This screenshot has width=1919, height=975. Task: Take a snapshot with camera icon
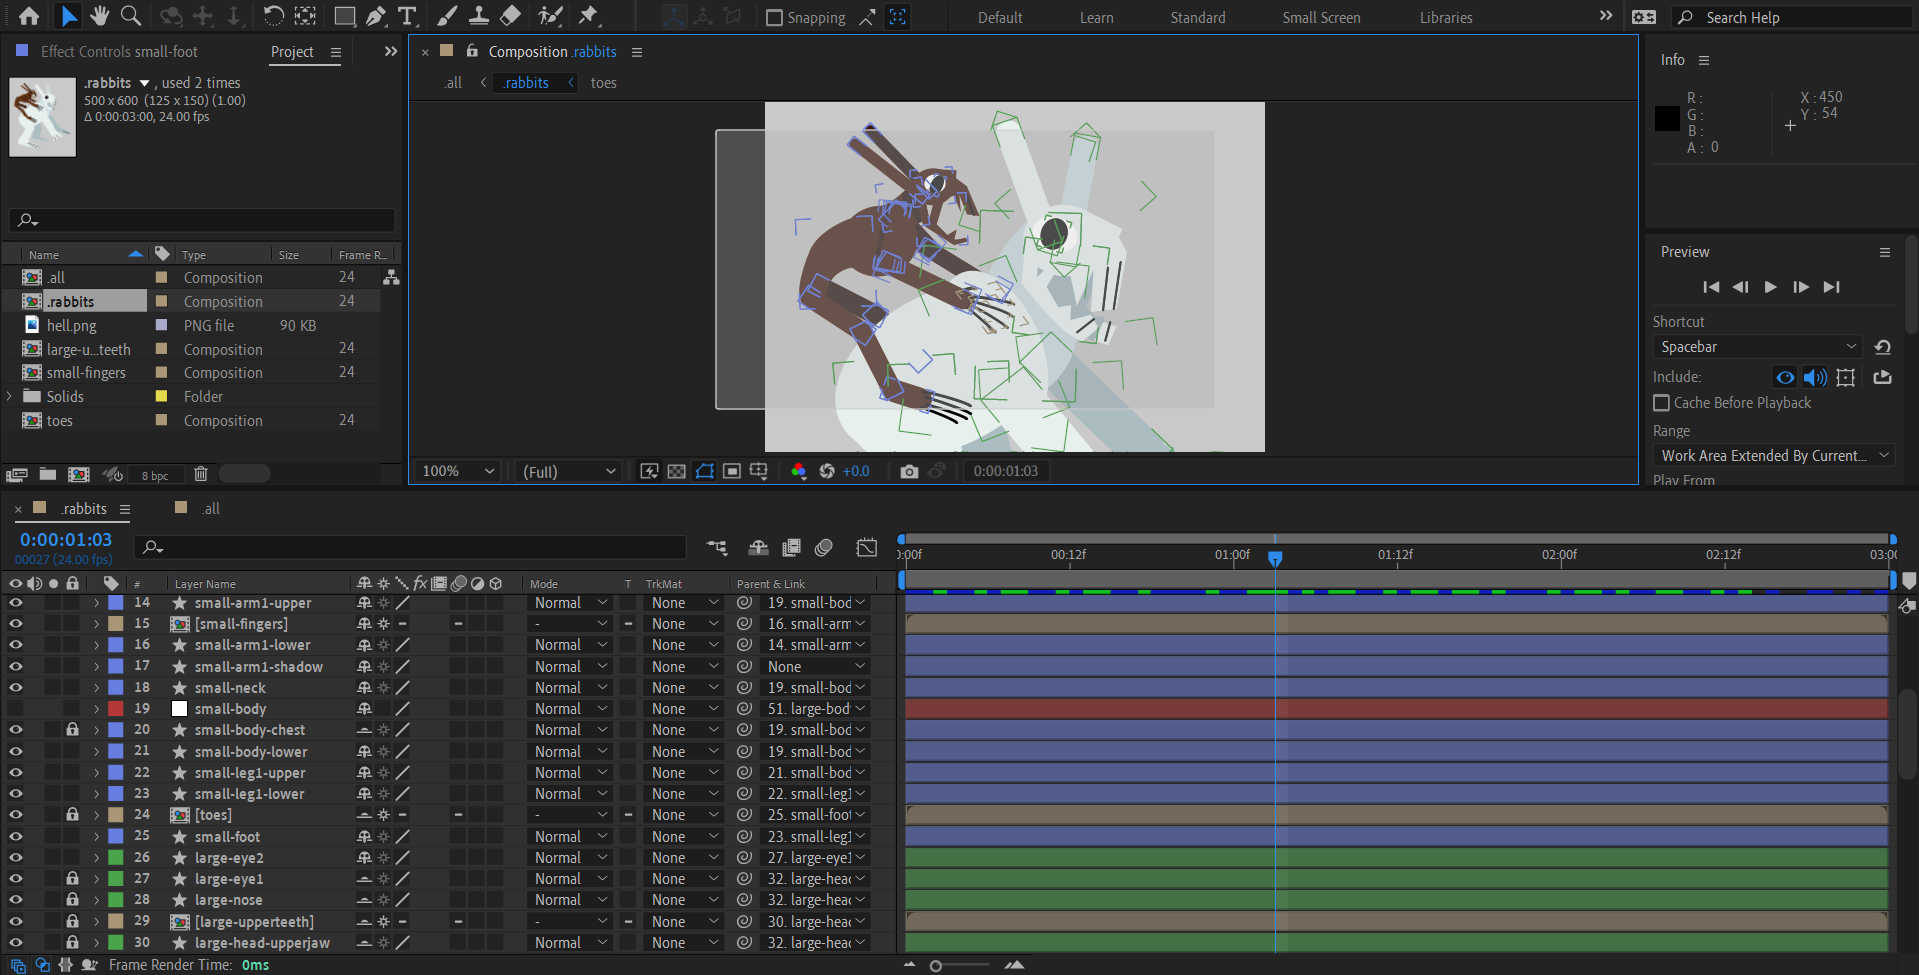908,471
